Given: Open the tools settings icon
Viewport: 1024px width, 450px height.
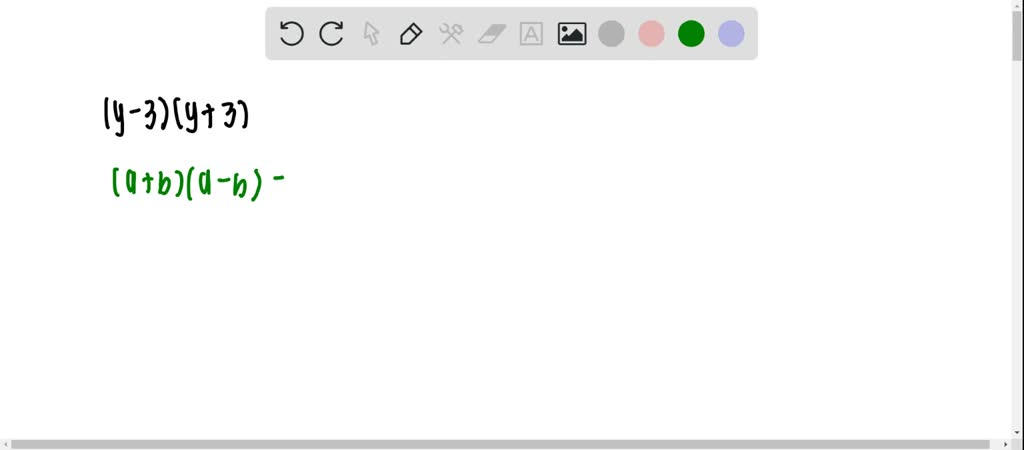Looking at the screenshot, I should click(x=451, y=33).
